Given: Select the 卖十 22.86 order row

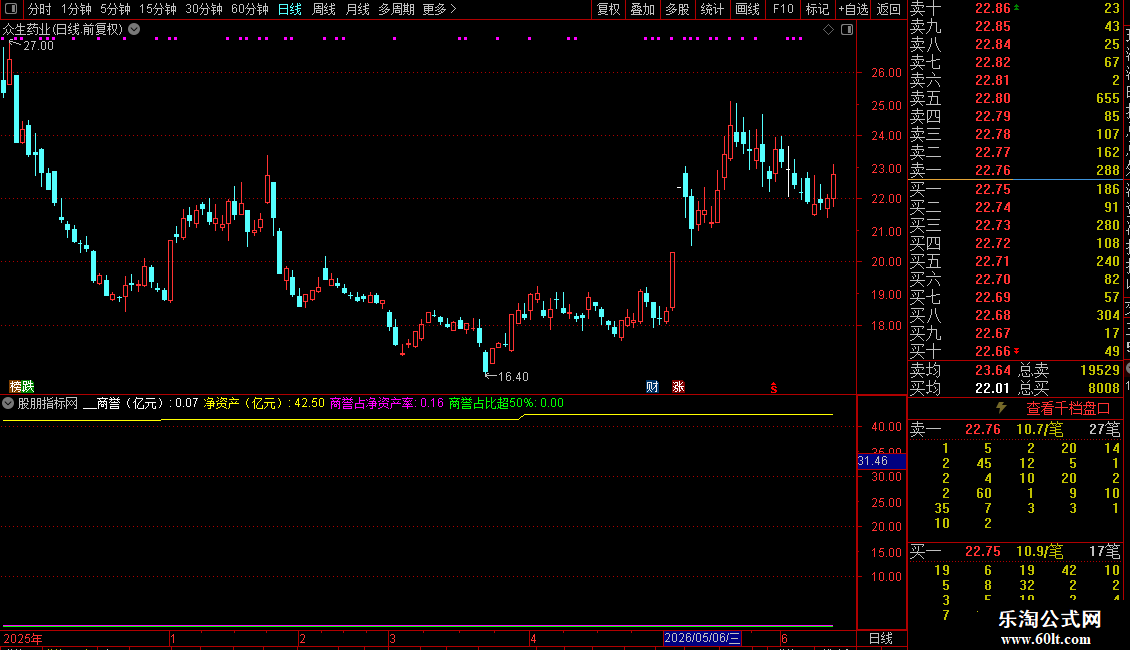Looking at the screenshot, I should [1015, 8].
